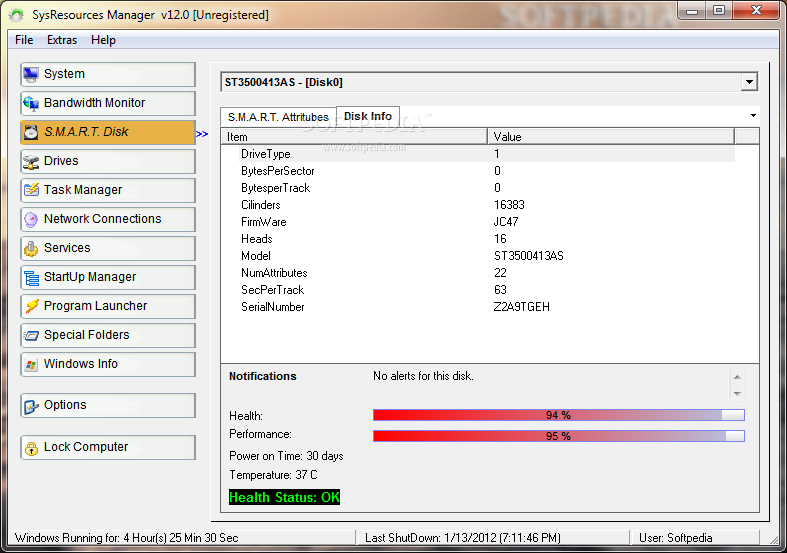Click the Z2A9TGEH serial value

click(521, 307)
